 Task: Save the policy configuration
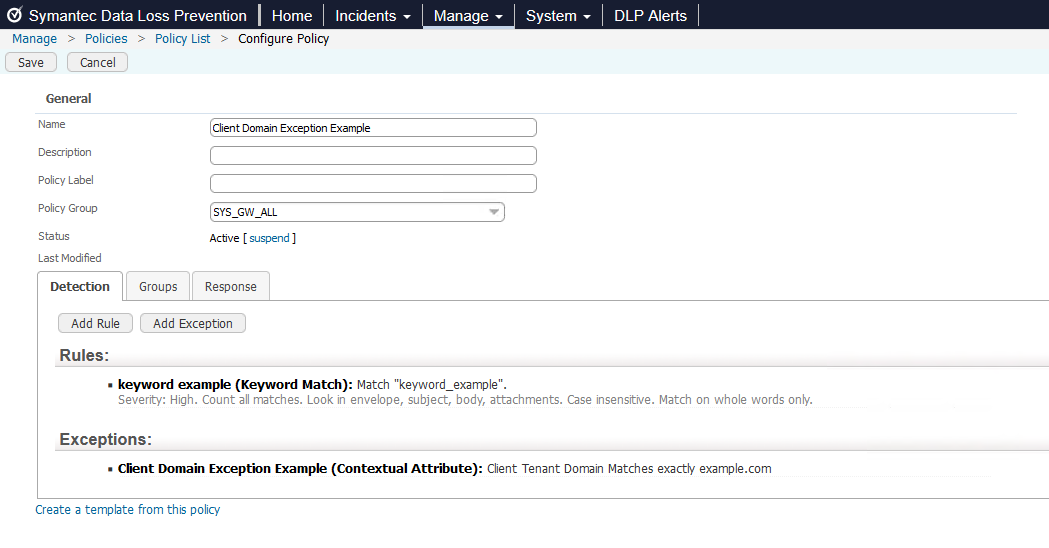(x=31, y=62)
